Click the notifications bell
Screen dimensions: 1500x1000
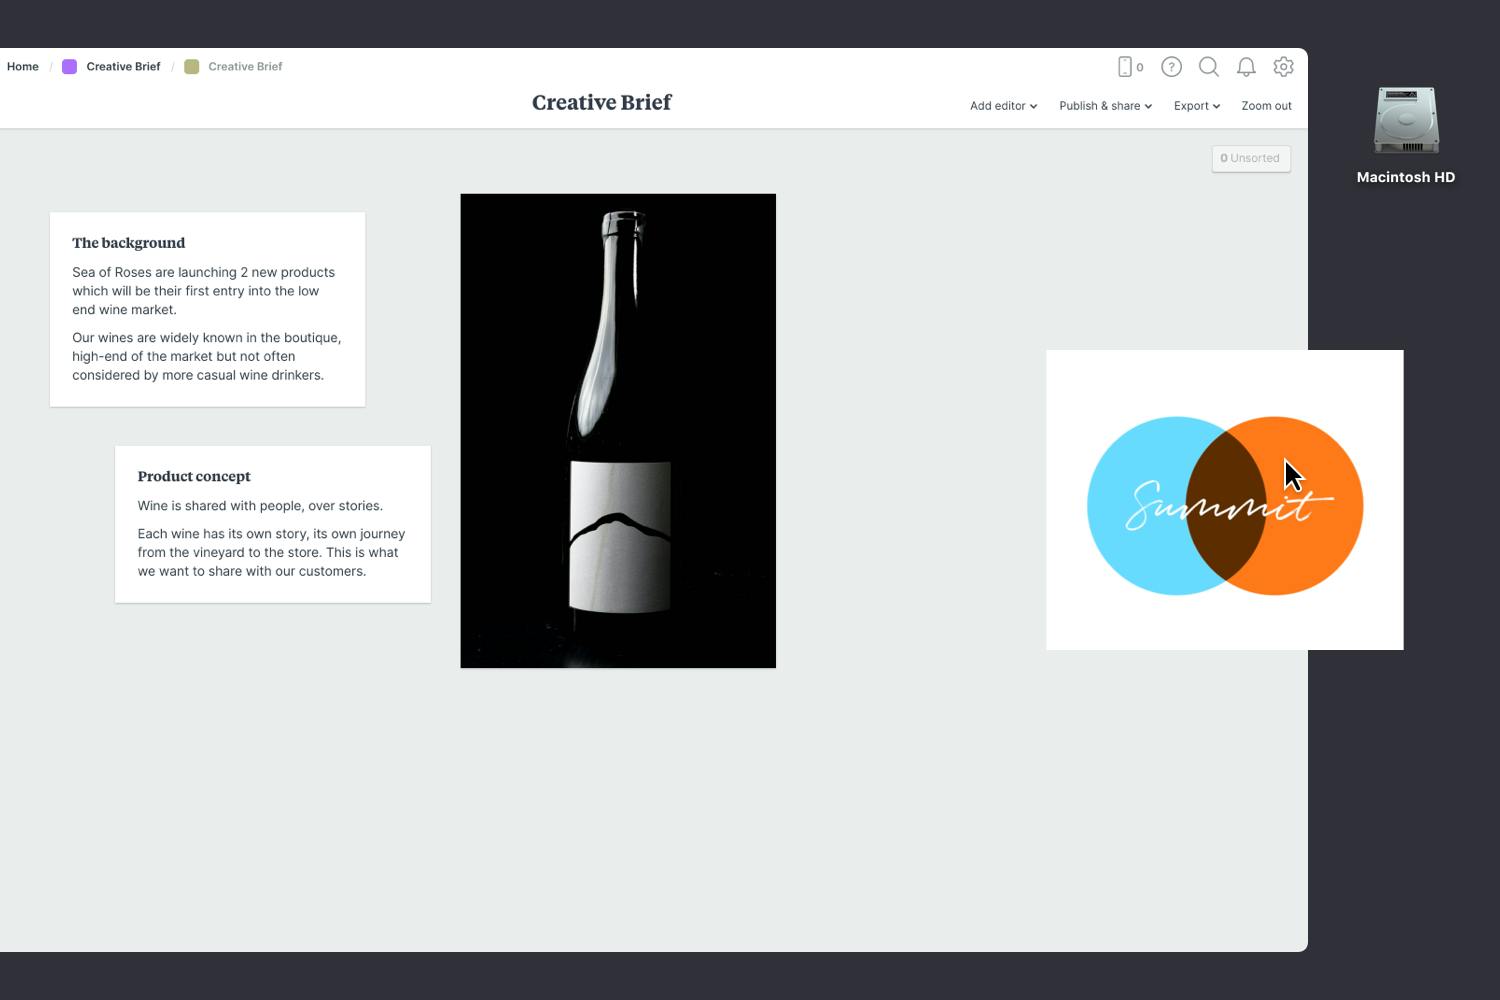click(x=1246, y=66)
